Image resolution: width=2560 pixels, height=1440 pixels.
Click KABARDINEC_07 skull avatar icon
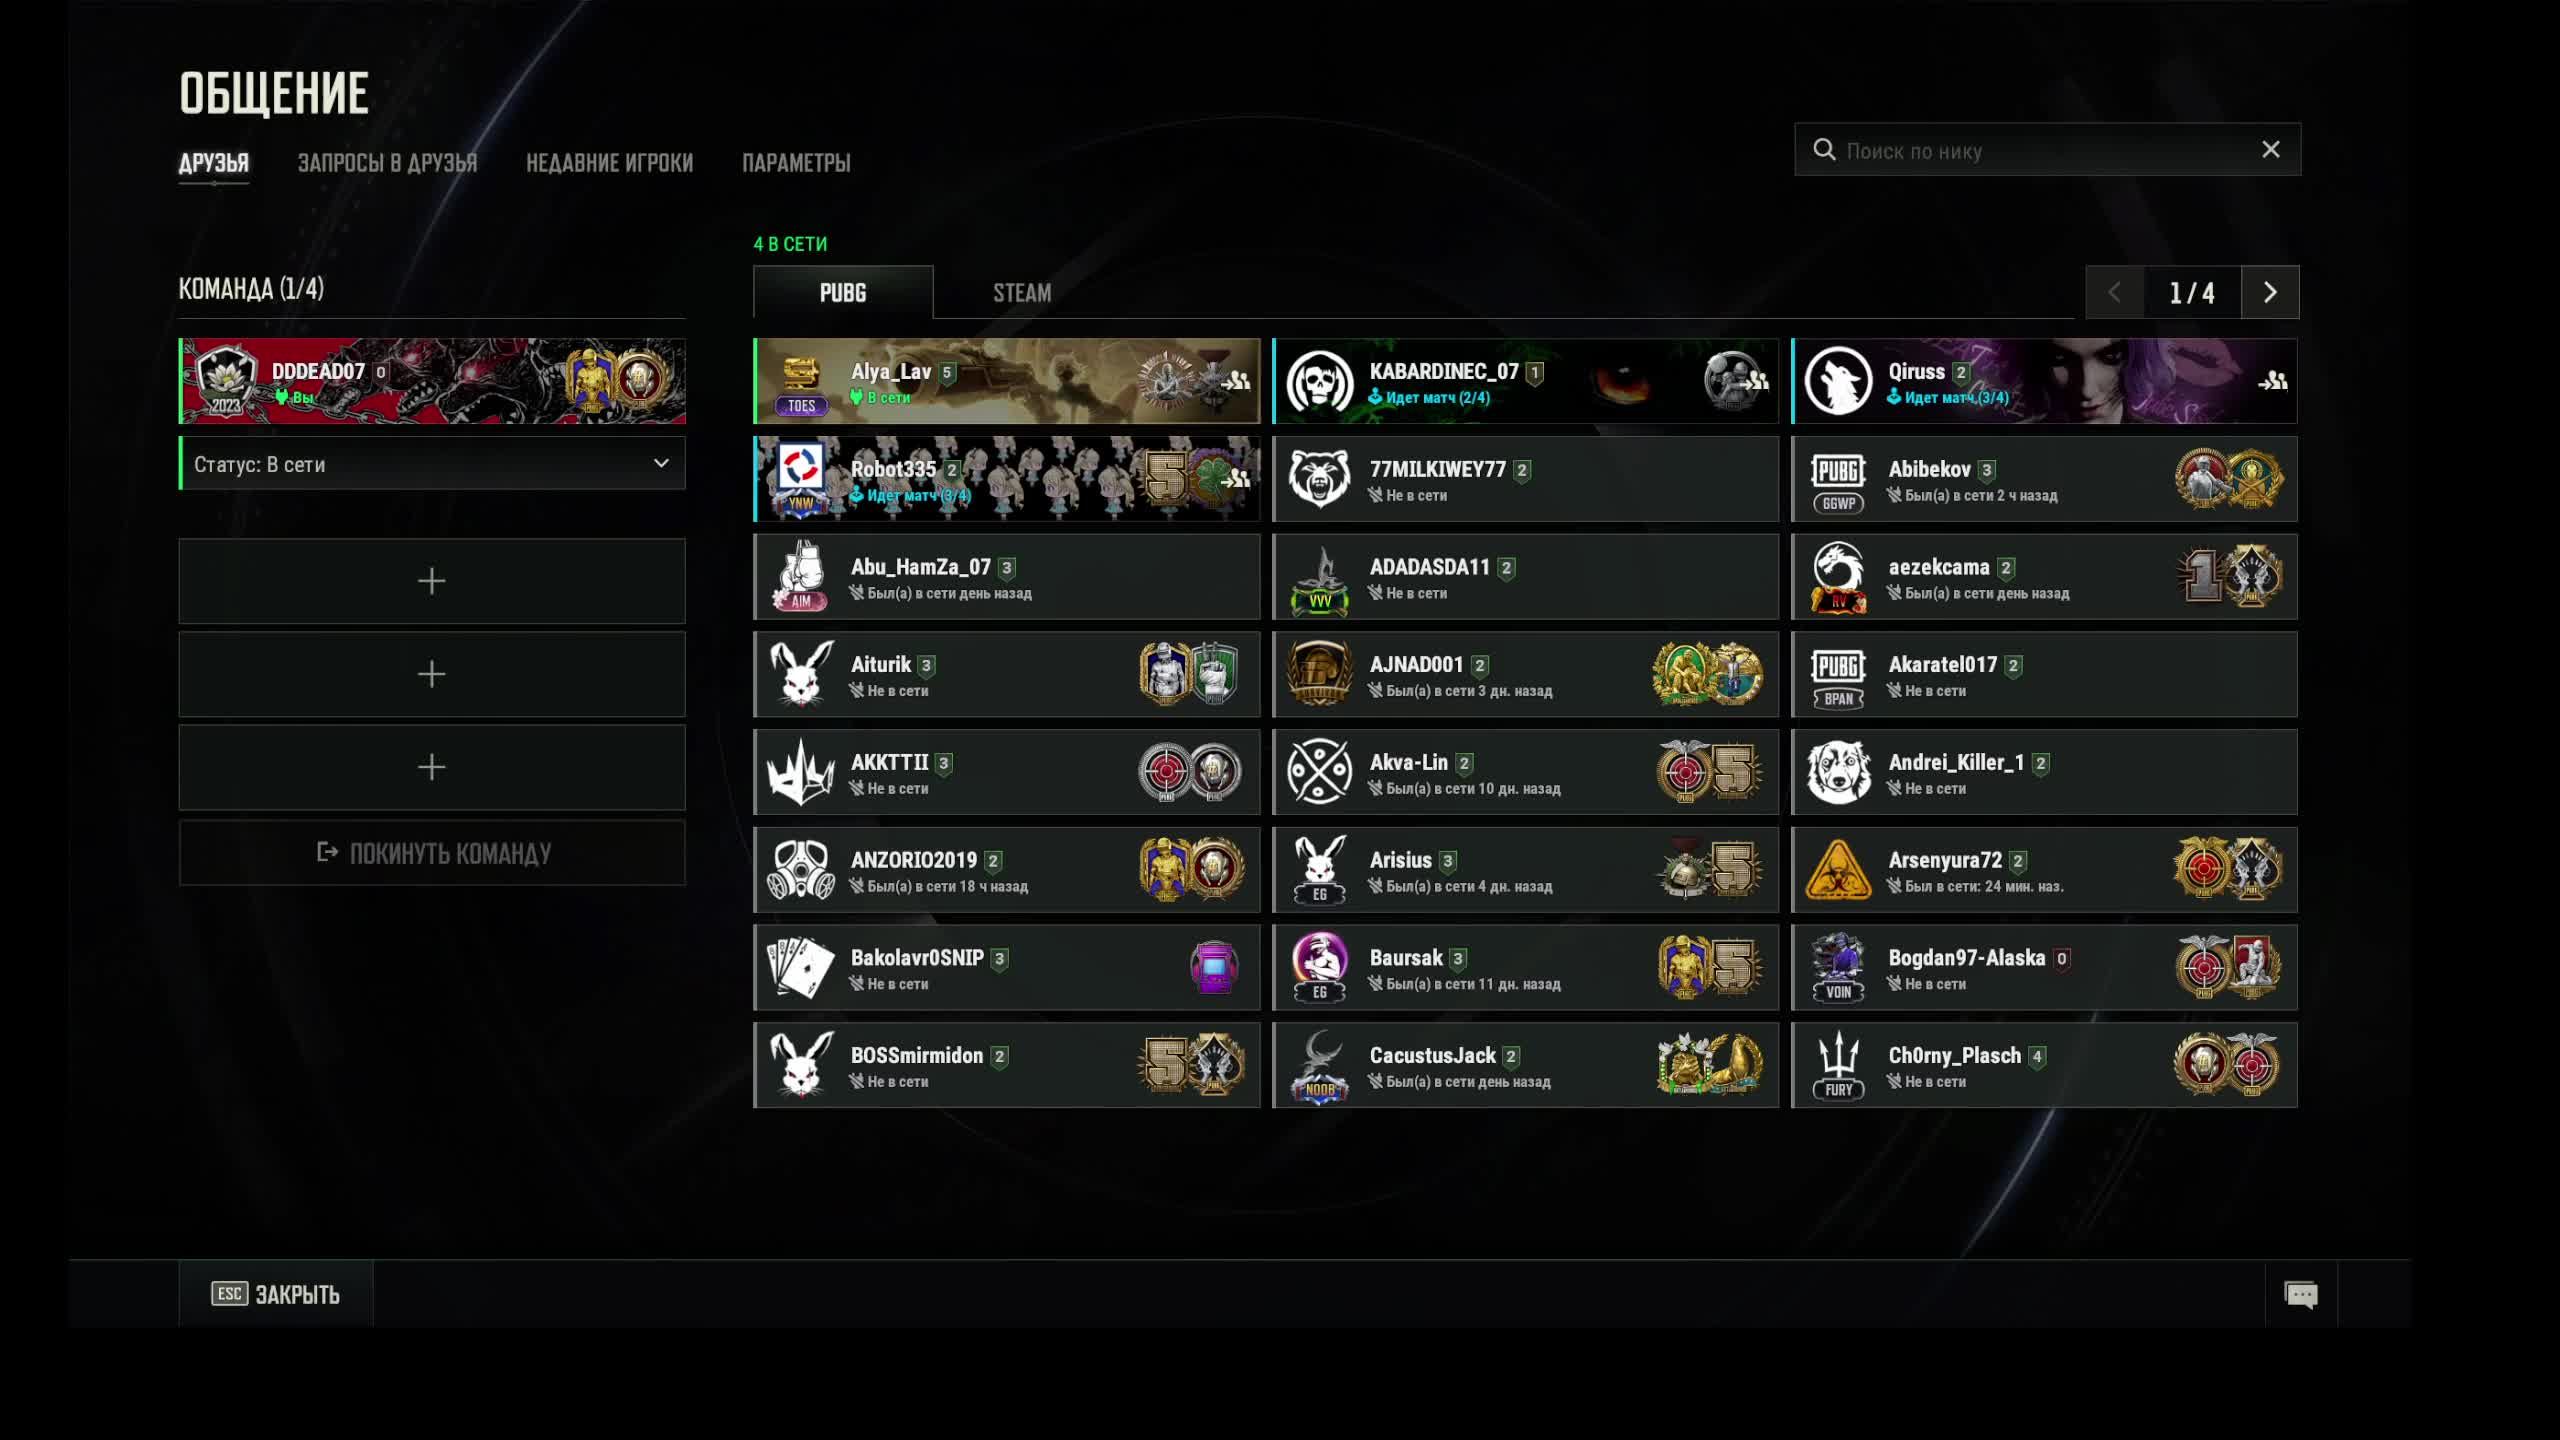[1320, 381]
